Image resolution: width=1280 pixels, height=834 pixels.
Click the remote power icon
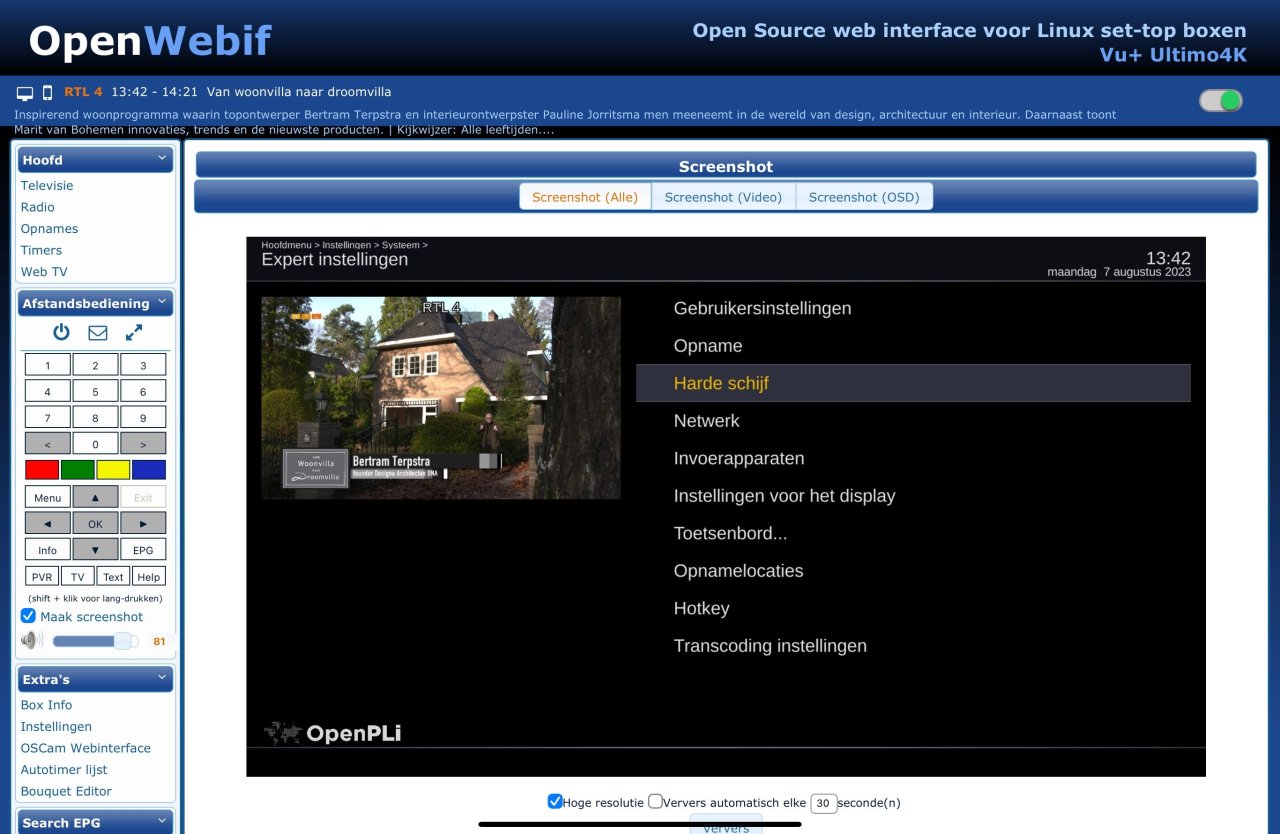point(61,333)
